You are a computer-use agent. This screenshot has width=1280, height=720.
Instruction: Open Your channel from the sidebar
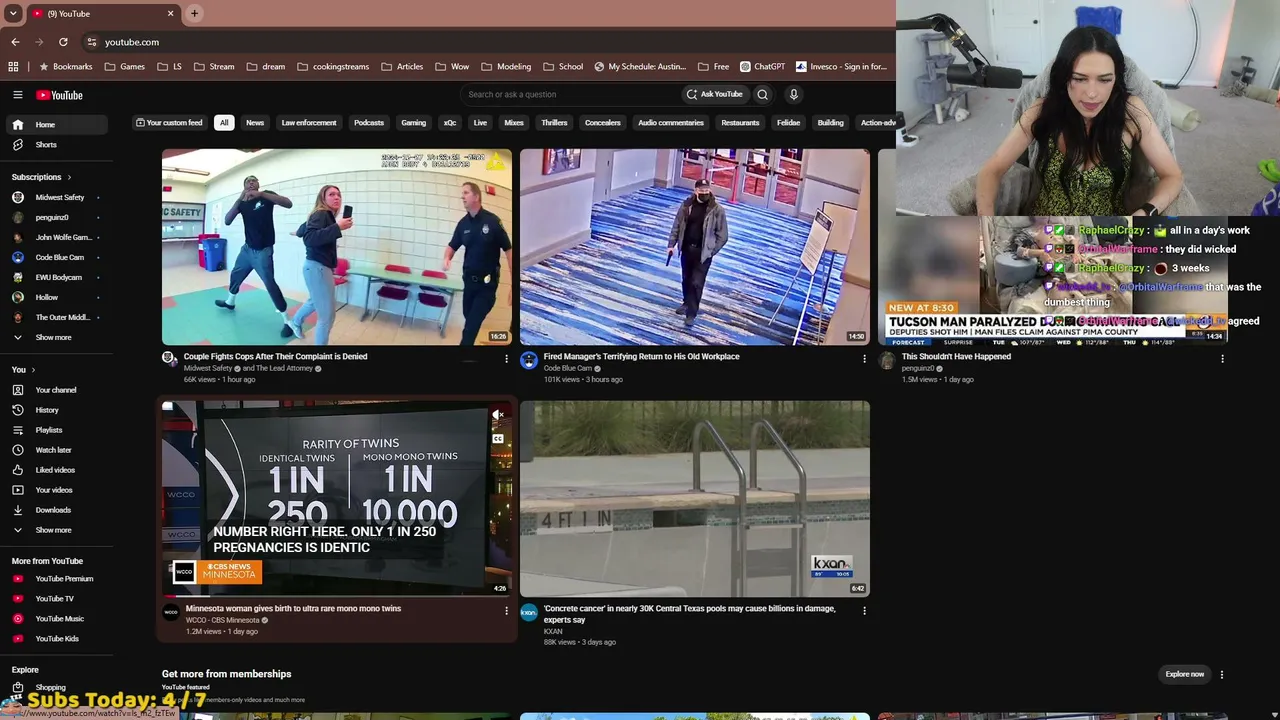[x=55, y=390]
